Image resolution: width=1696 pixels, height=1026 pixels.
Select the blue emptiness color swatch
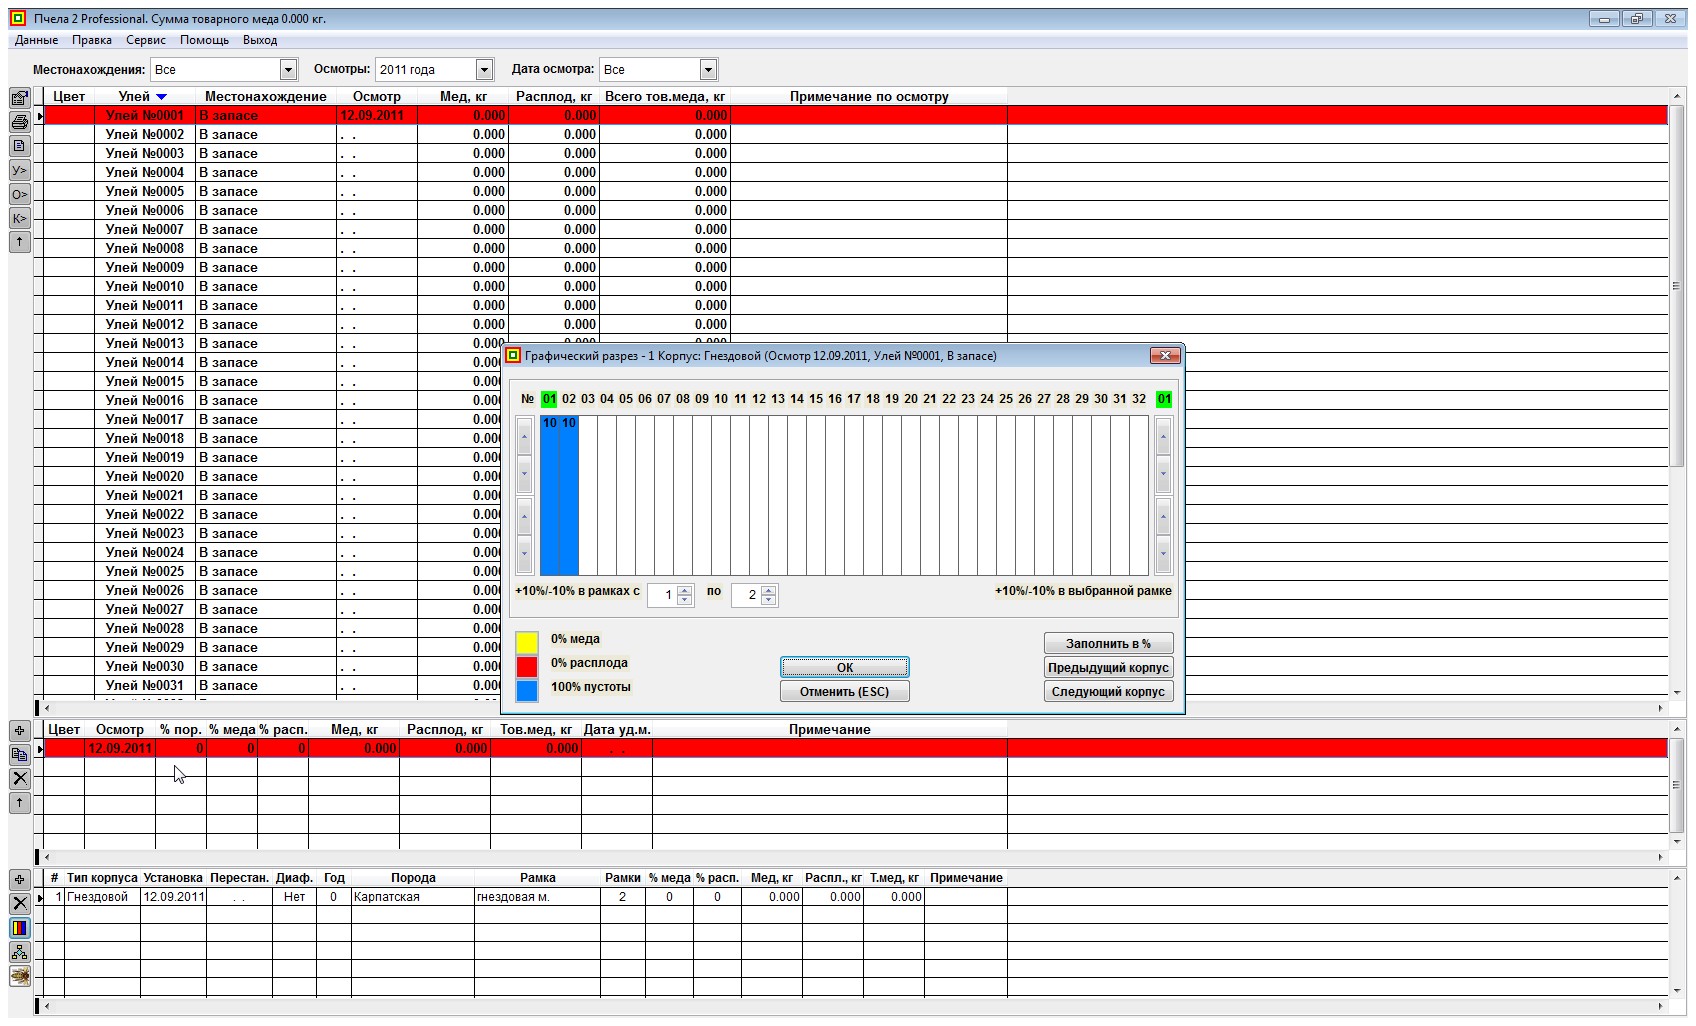(x=527, y=690)
